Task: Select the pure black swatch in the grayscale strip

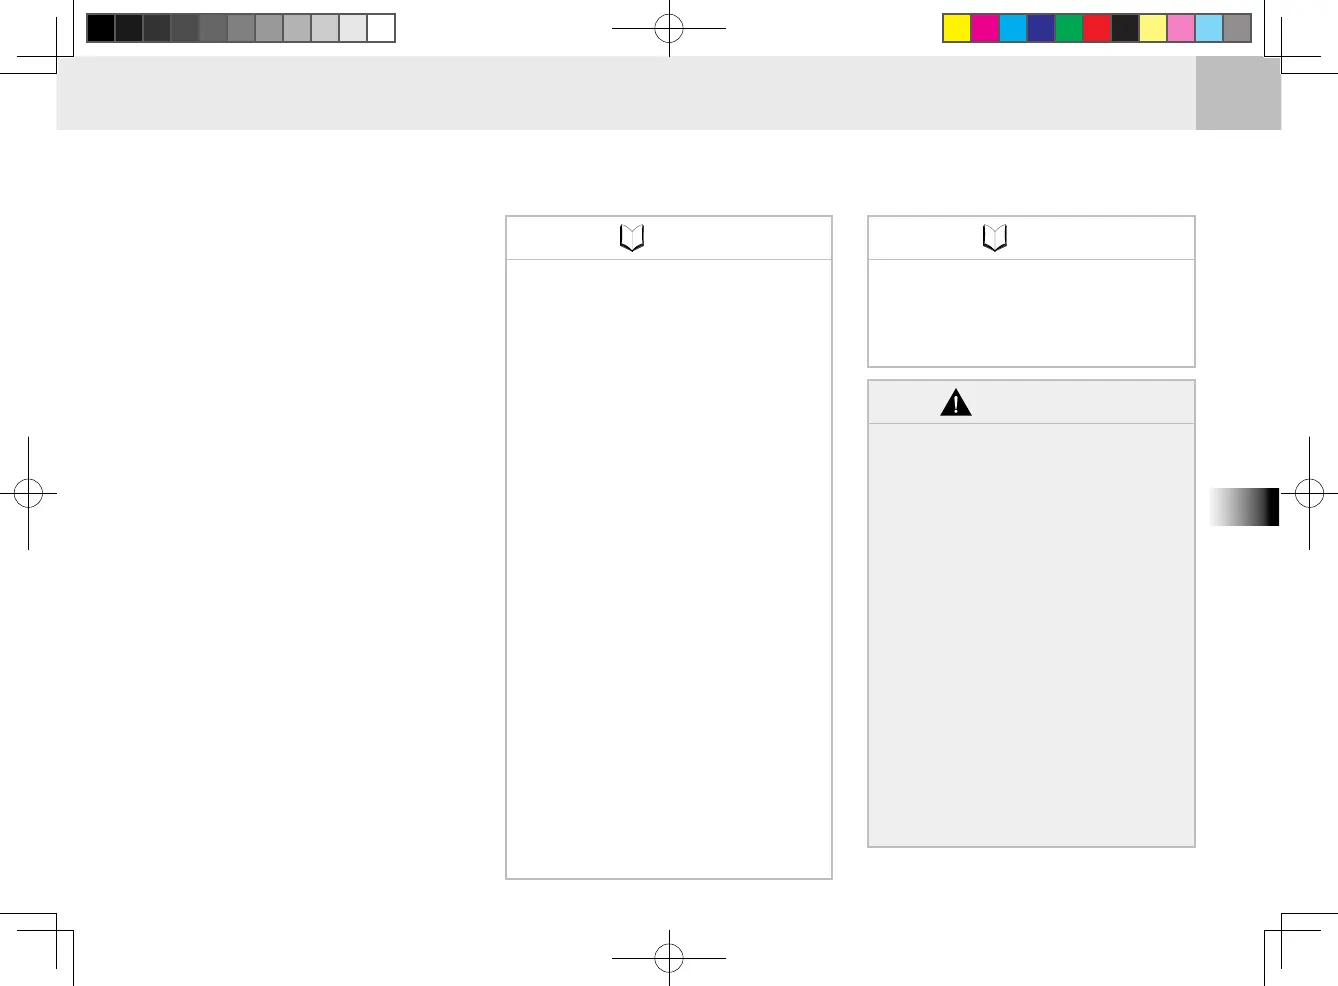Action: (101, 28)
